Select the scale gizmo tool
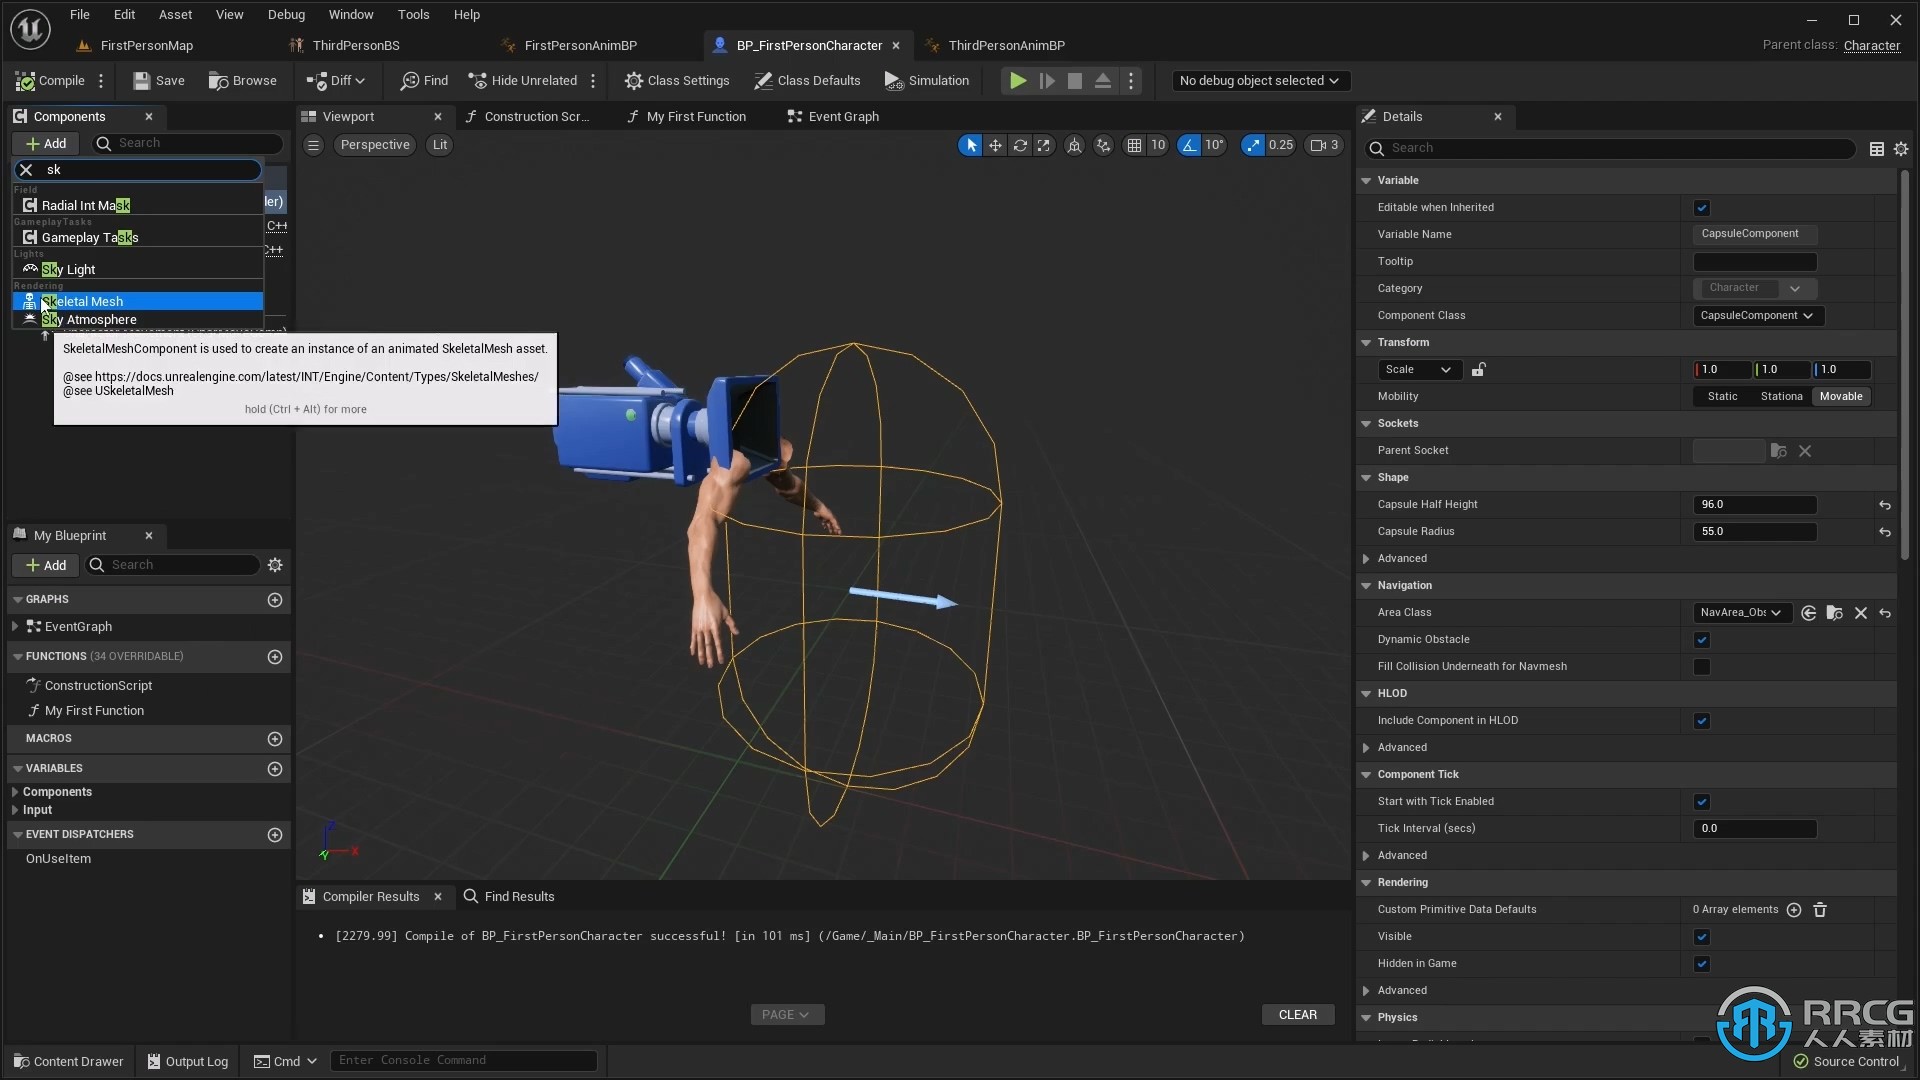The image size is (1920, 1080). click(x=1043, y=145)
